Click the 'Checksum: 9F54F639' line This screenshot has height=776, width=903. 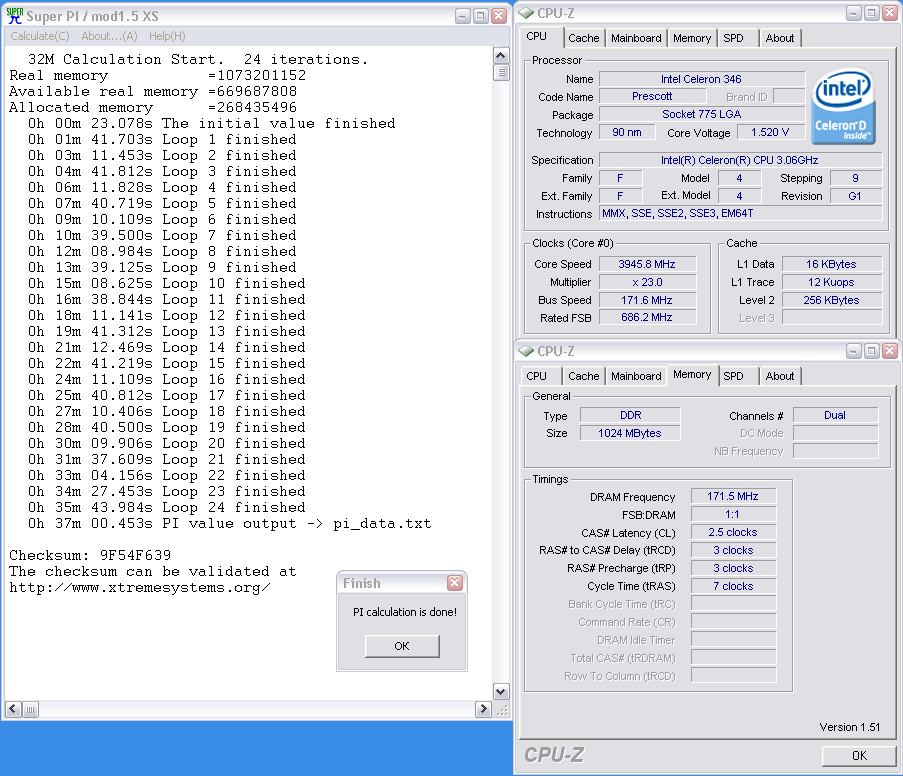pyautogui.click(x=90, y=555)
